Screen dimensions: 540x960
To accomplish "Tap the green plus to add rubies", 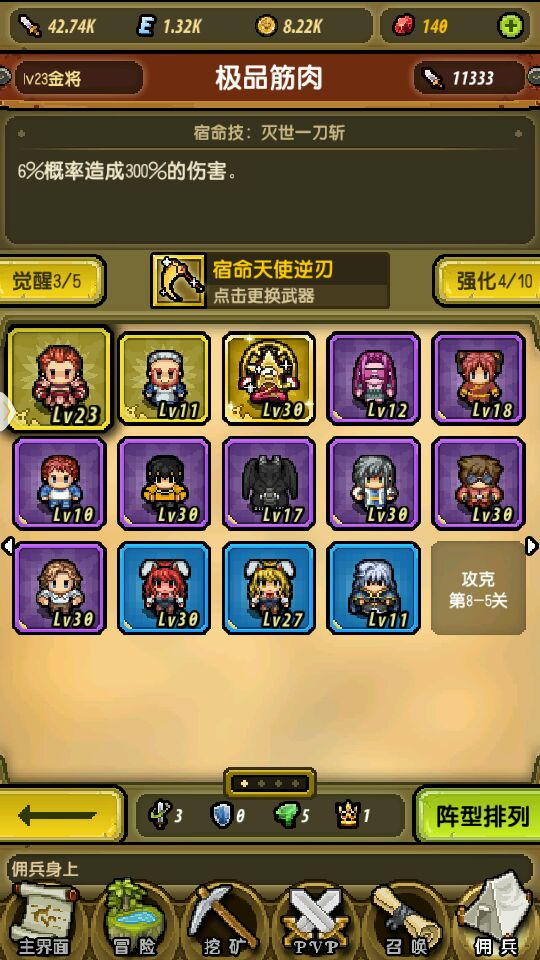I will tap(510, 26).
